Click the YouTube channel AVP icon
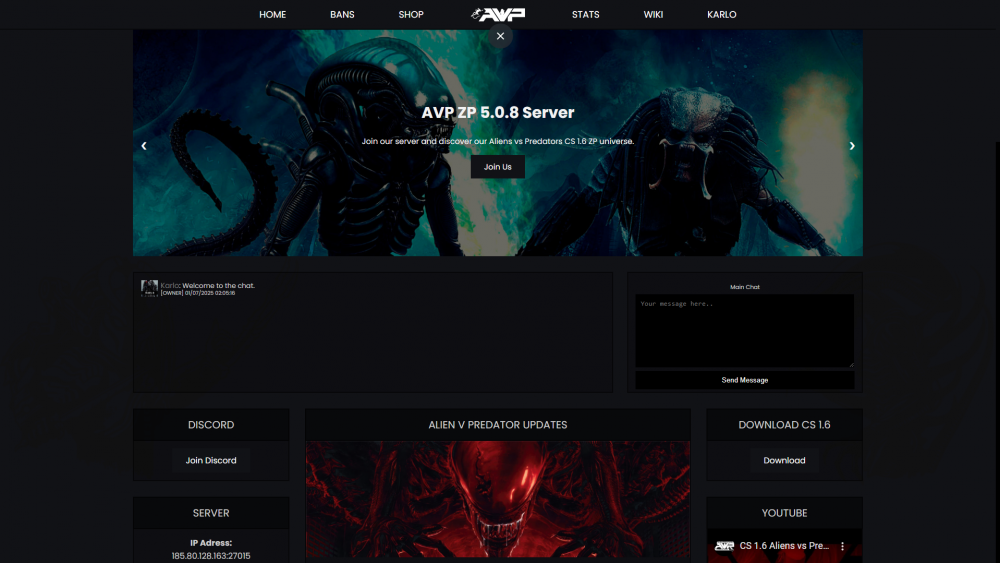The height and width of the screenshot is (563, 1000). pos(725,546)
